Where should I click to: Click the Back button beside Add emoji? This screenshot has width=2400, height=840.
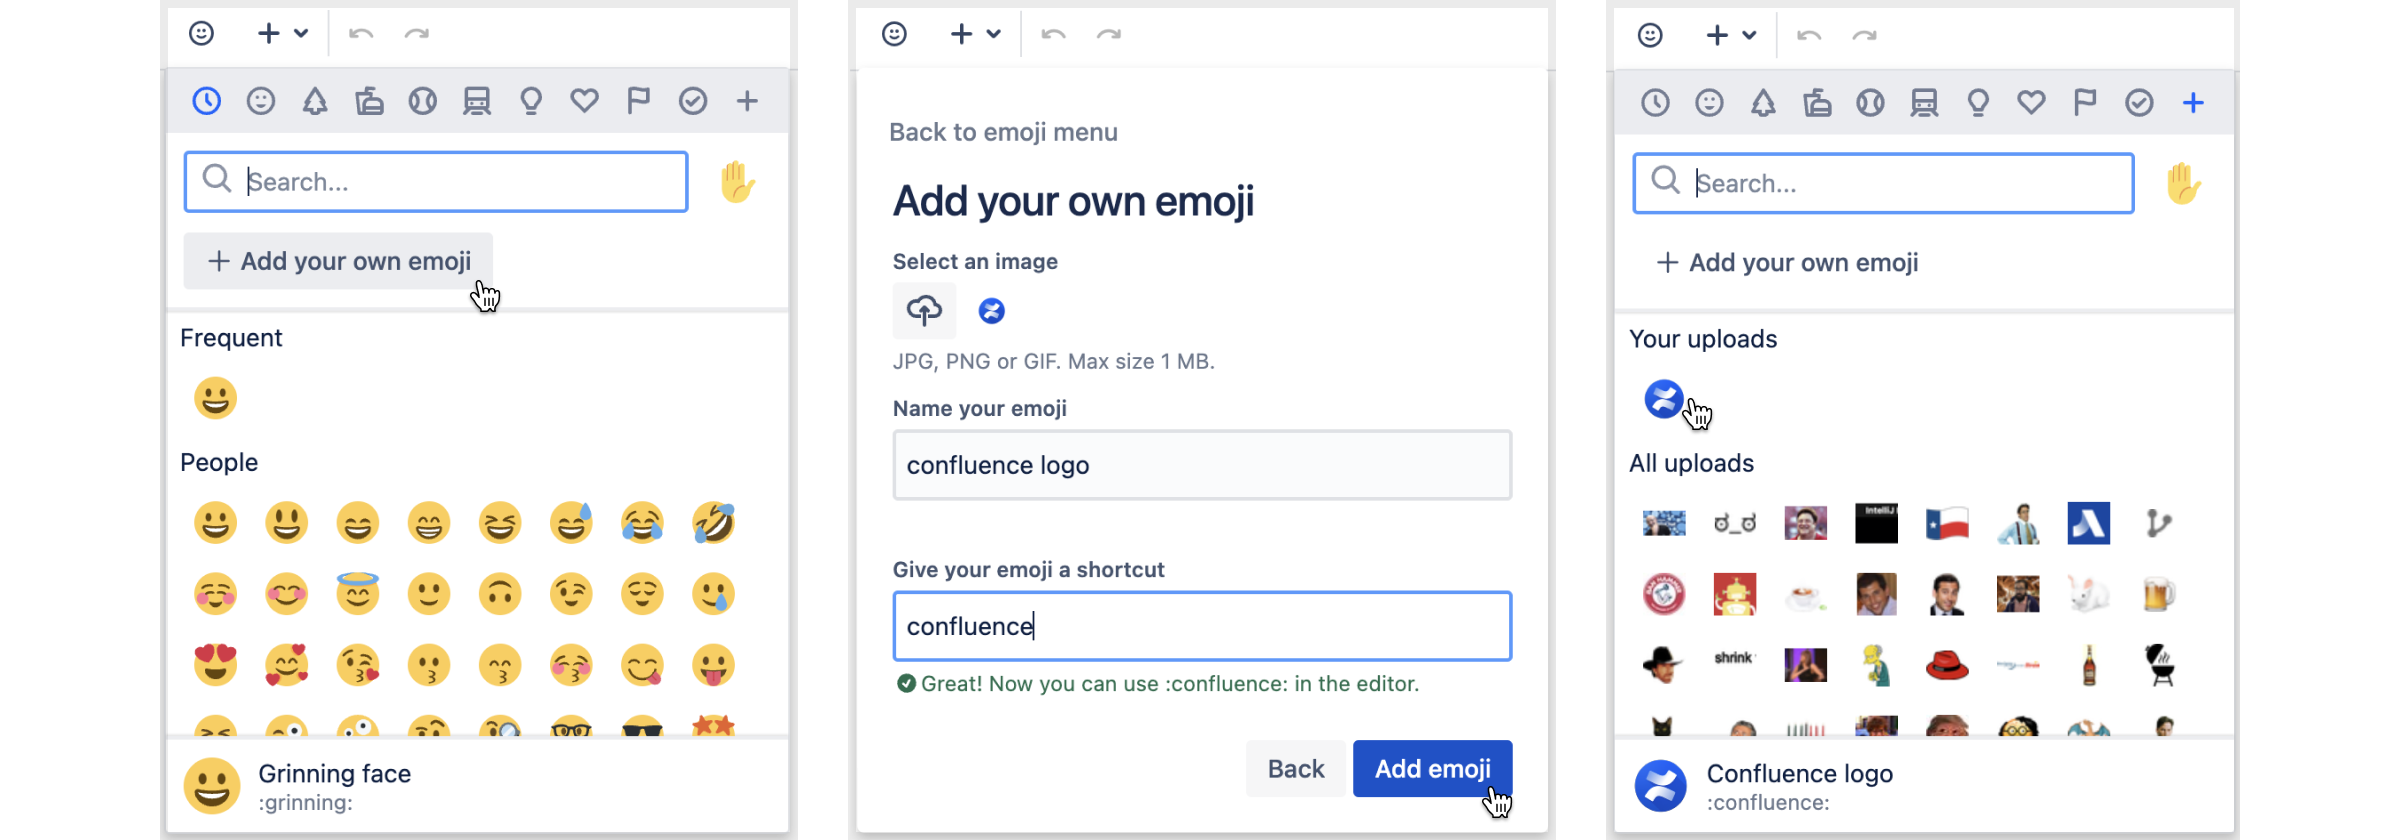pyautogui.click(x=1296, y=769)
